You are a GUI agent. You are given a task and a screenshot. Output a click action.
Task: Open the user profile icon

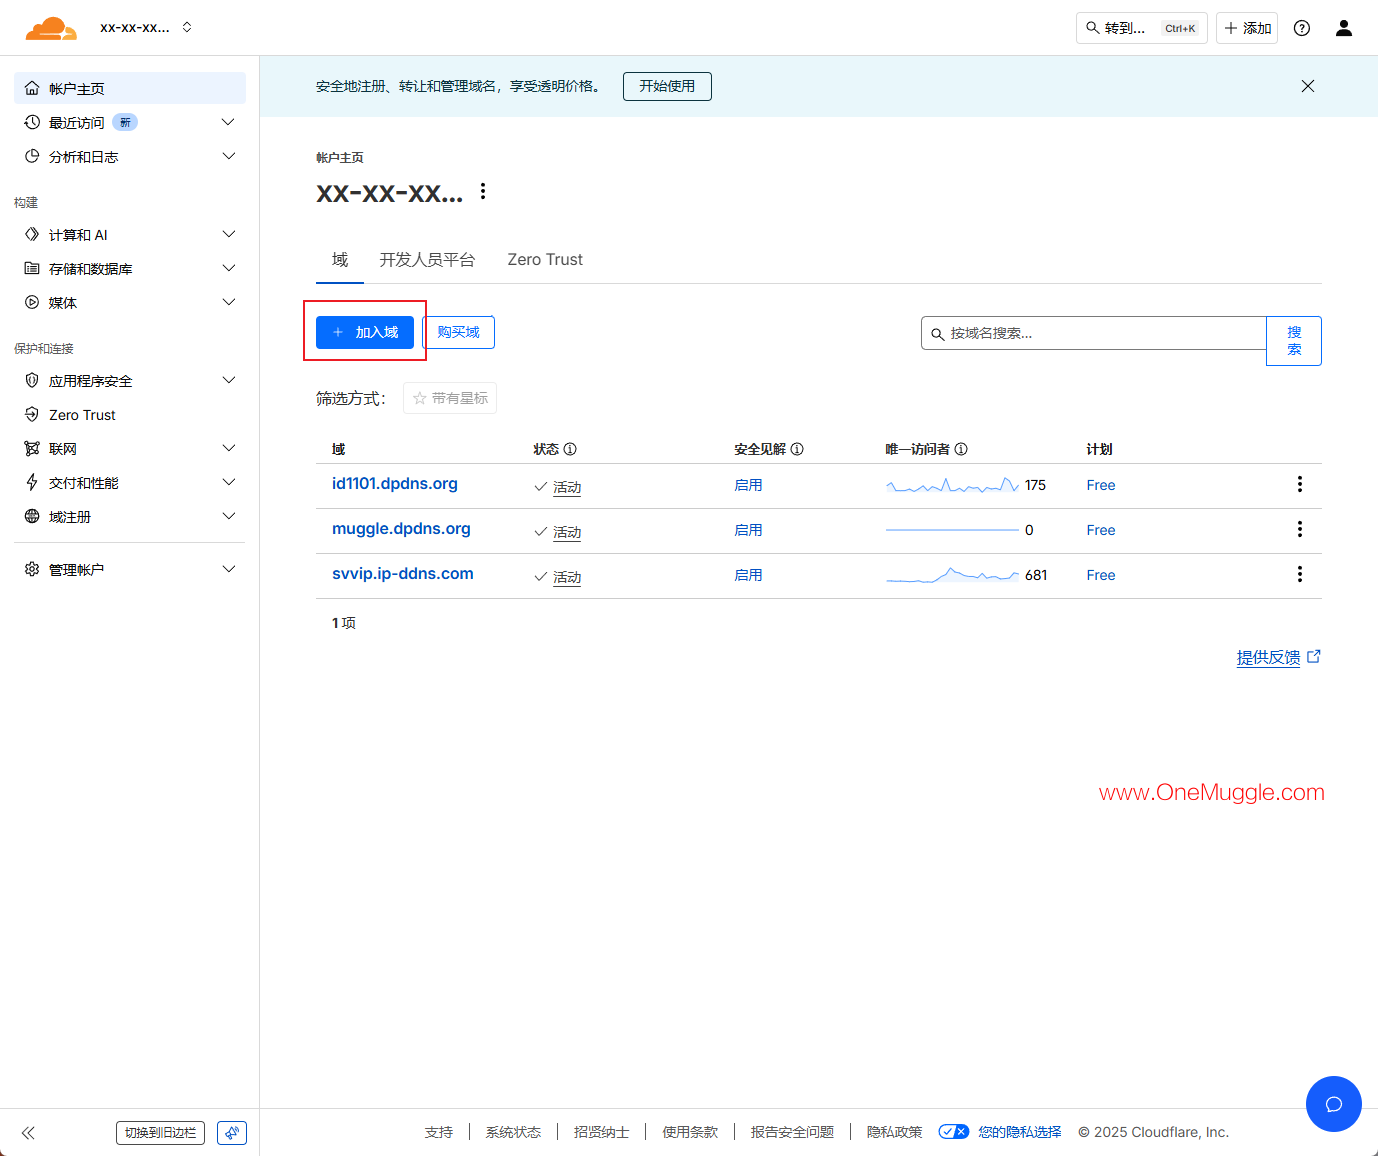coord(1344,28)
